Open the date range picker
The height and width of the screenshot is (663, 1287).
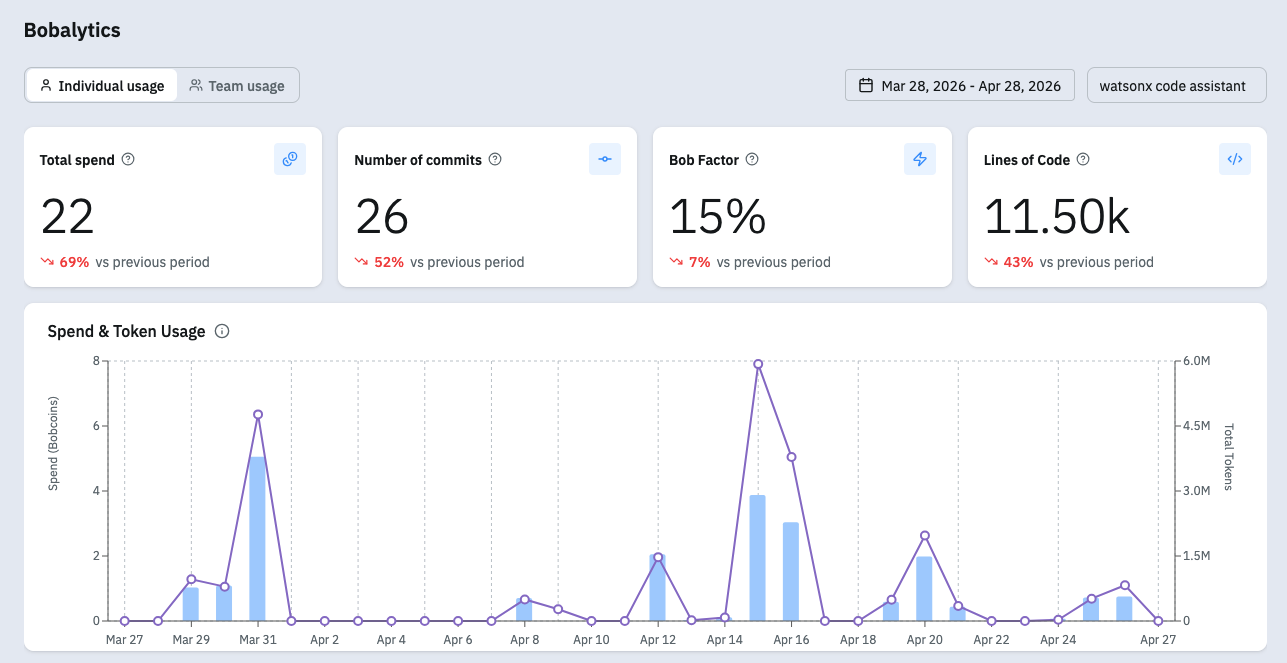click(960, 86)
